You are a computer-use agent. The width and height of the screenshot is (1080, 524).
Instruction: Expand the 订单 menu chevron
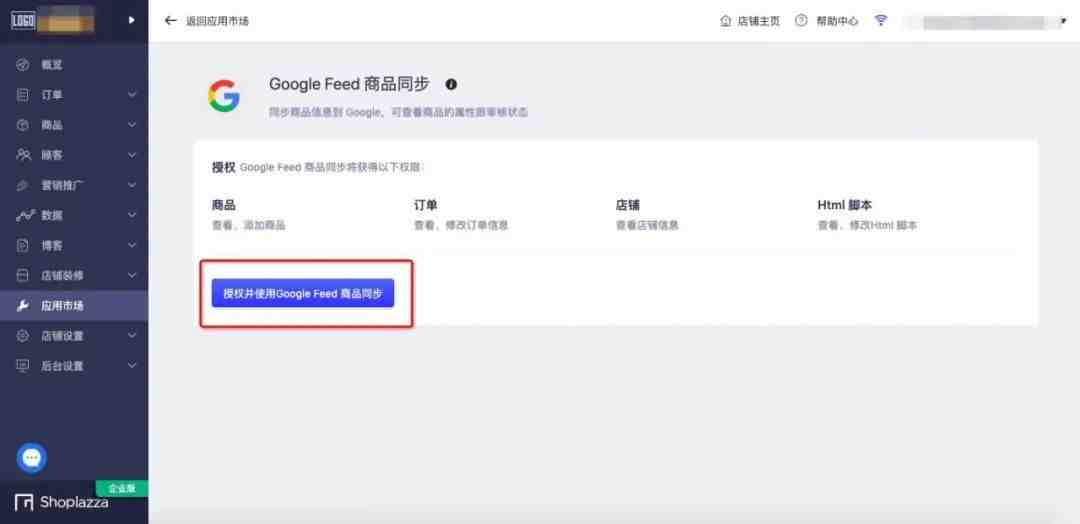pos(132,95)
